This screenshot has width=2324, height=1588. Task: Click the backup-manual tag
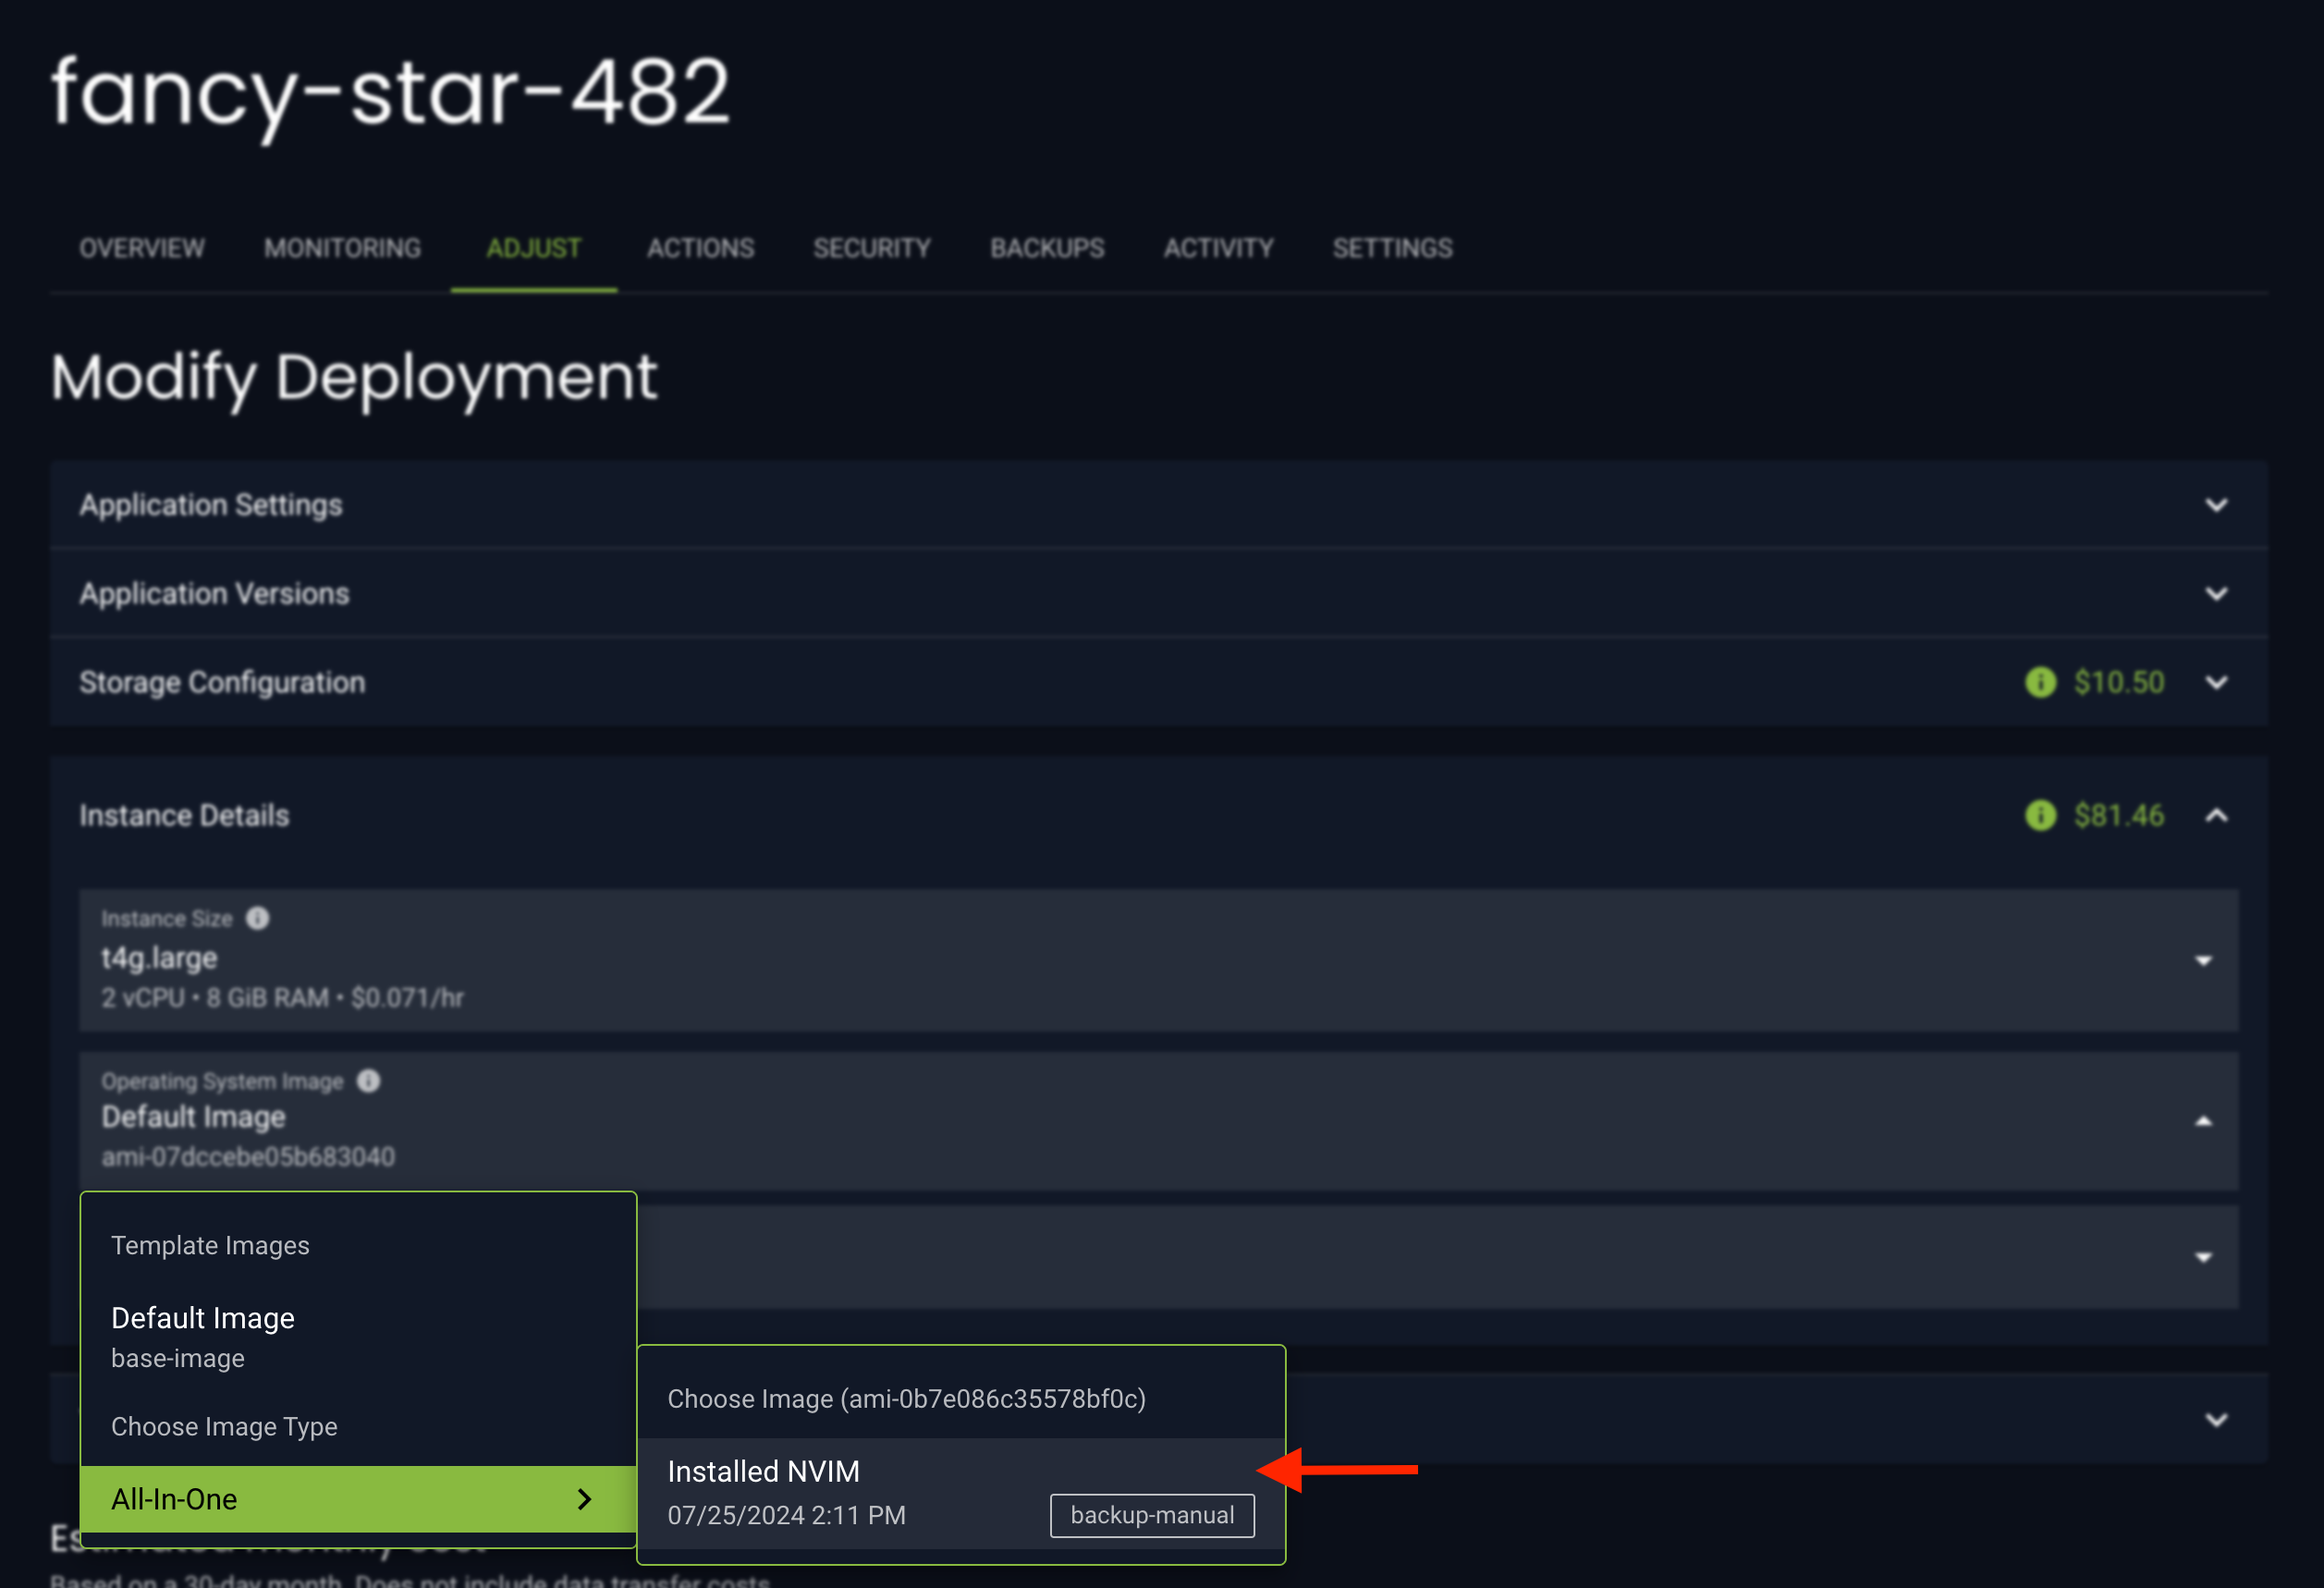tap(1152, 1515)
